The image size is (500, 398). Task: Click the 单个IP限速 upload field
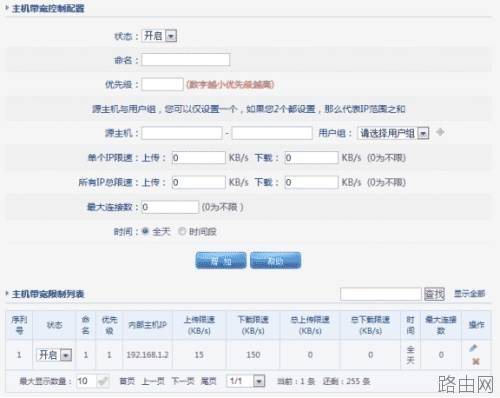(x=199, y=157)
